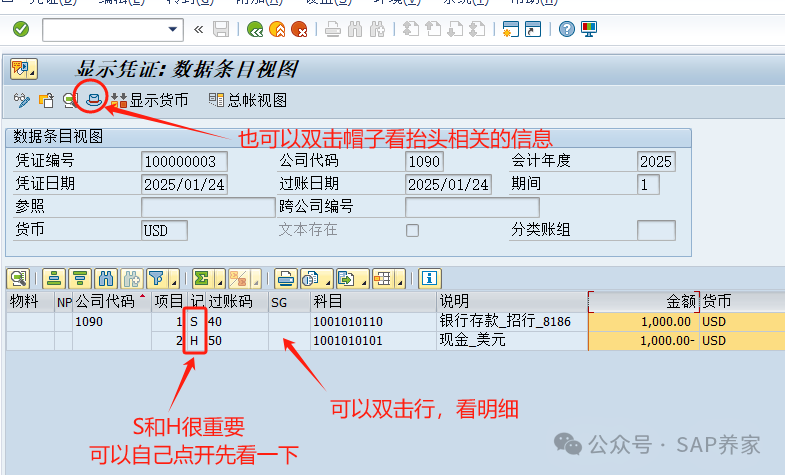Open a new session window icon
Screen dimensions: 785x475
(510, 30)
